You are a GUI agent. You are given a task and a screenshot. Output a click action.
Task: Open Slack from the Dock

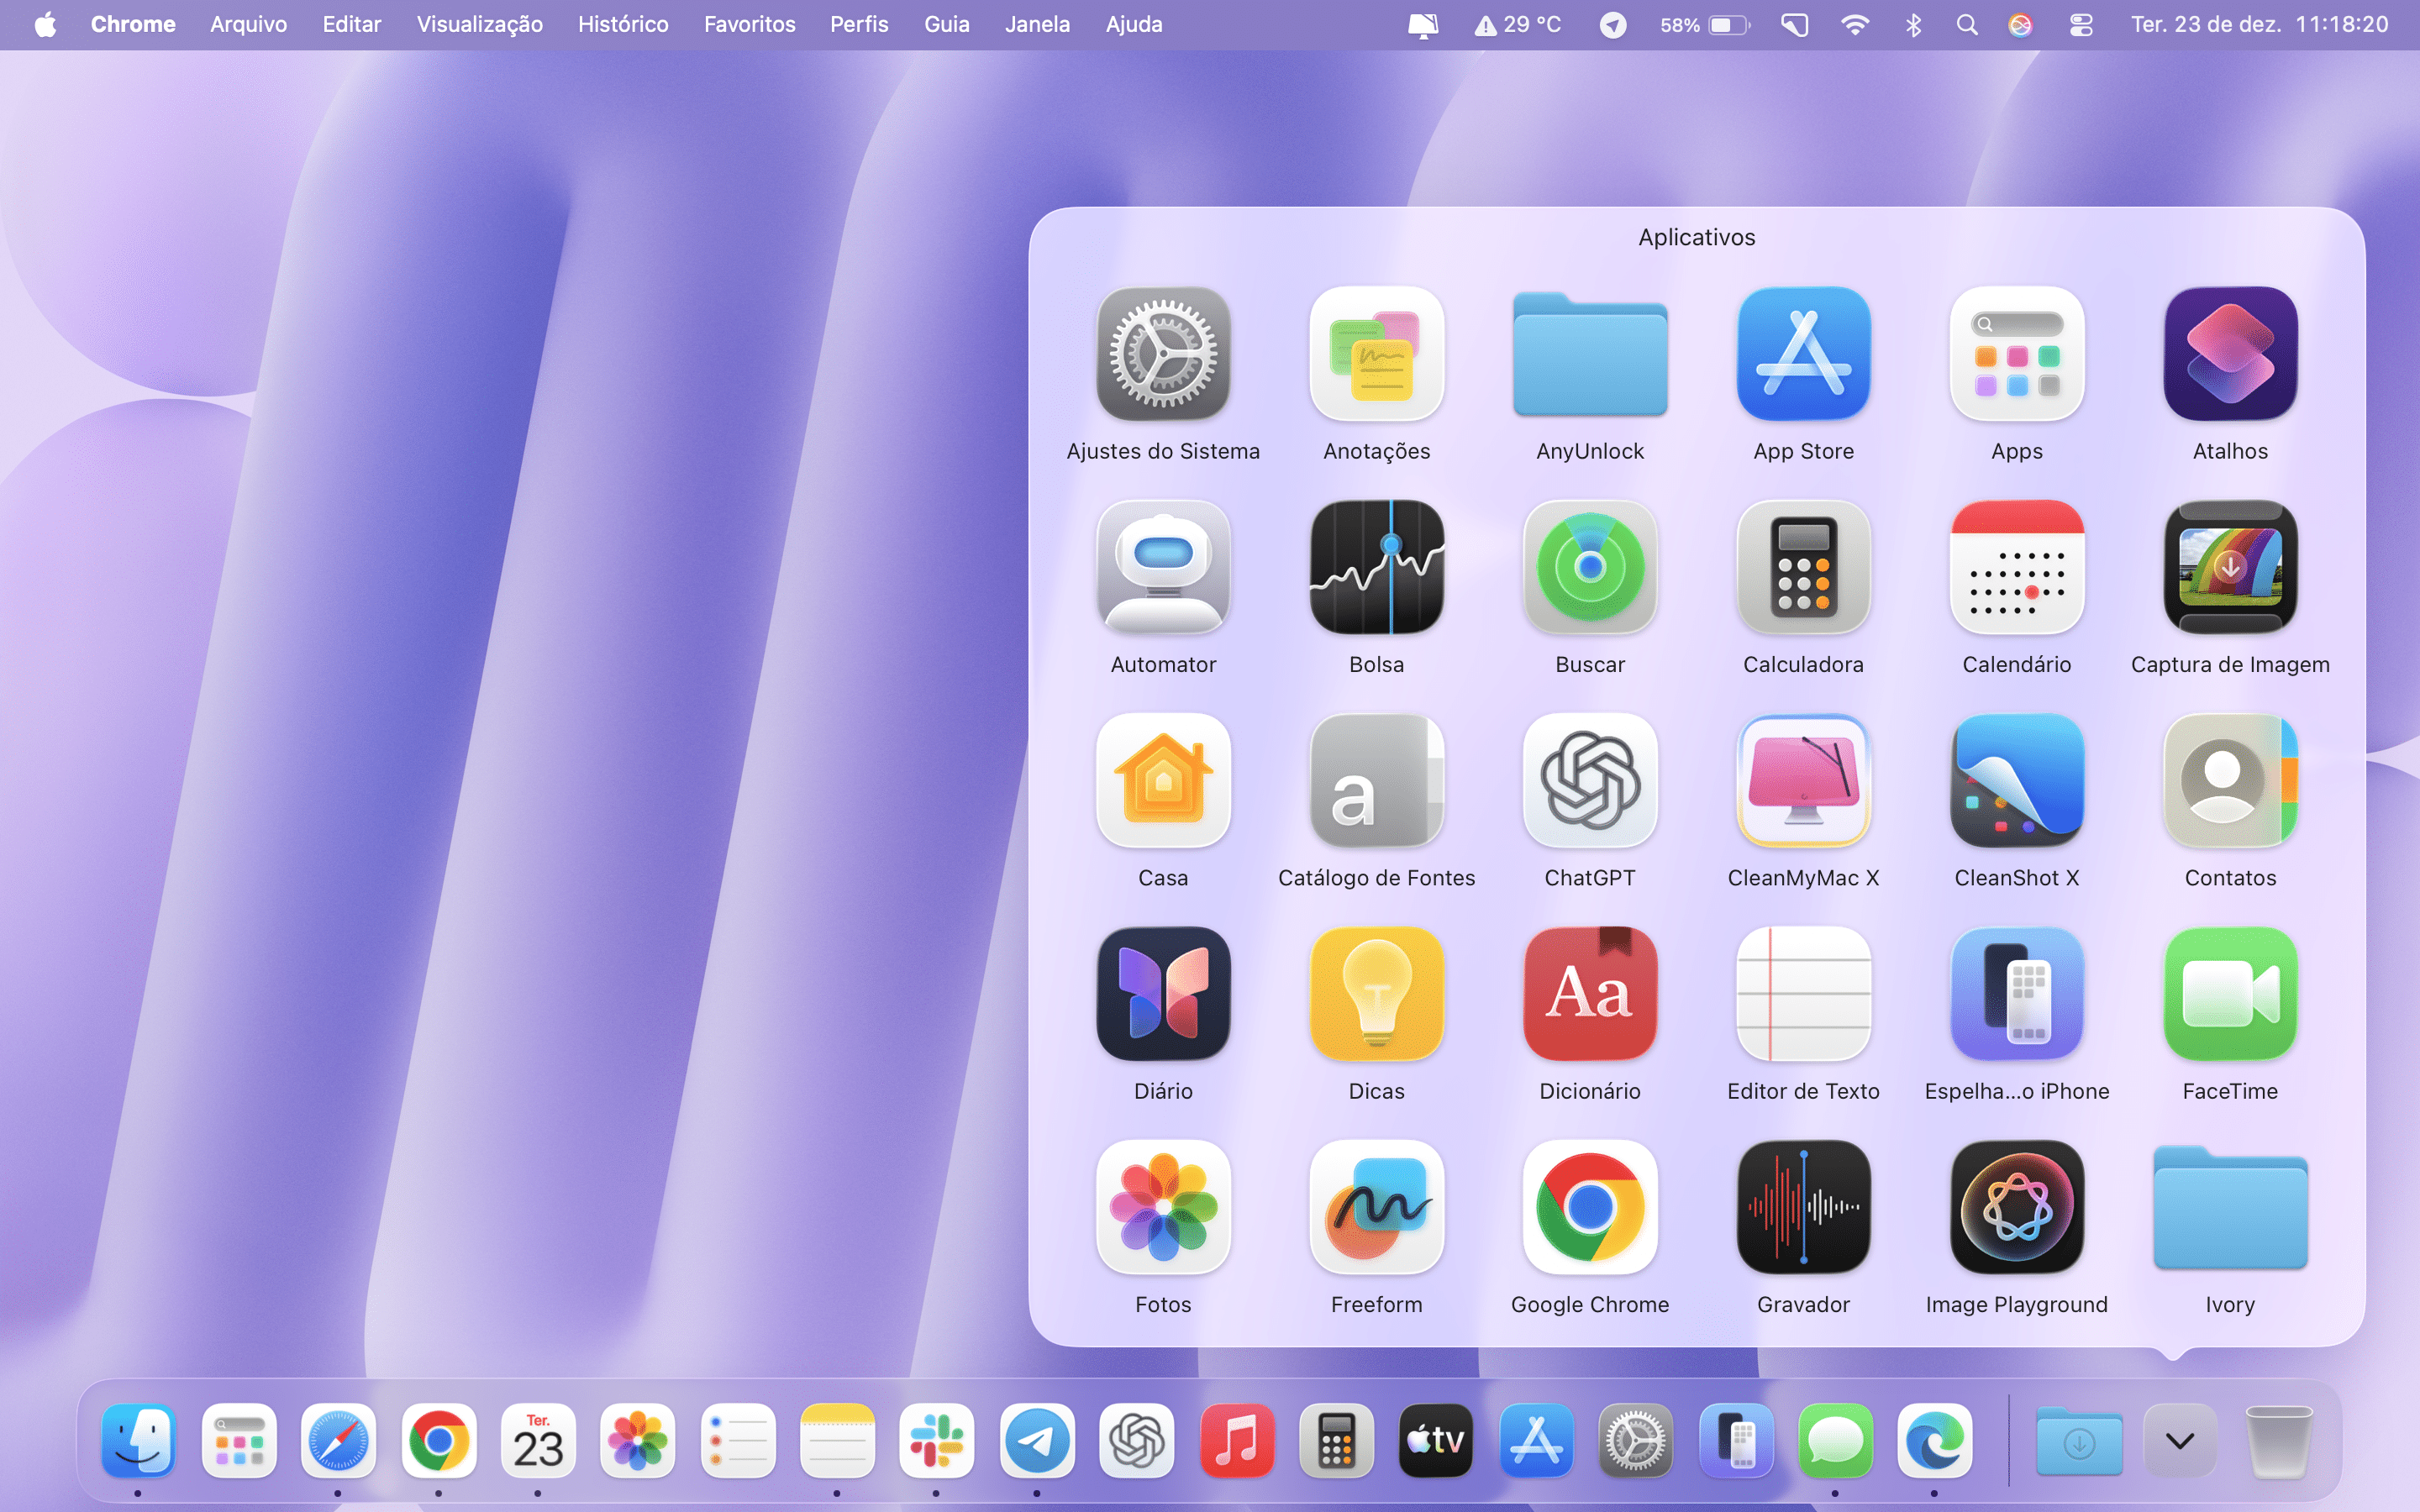coord(936,1441)
